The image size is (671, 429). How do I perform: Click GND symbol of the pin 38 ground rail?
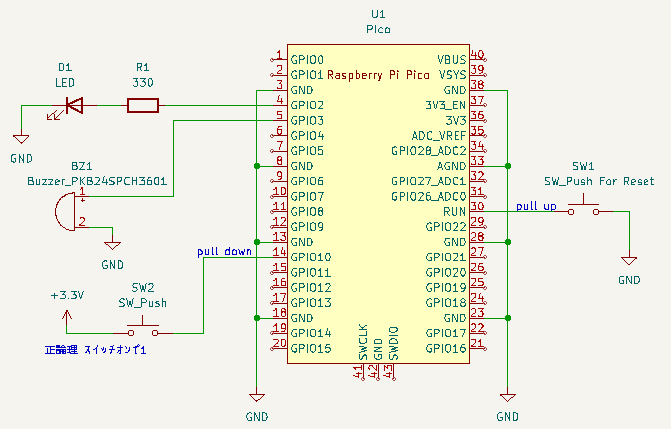[x=508, y=397]
